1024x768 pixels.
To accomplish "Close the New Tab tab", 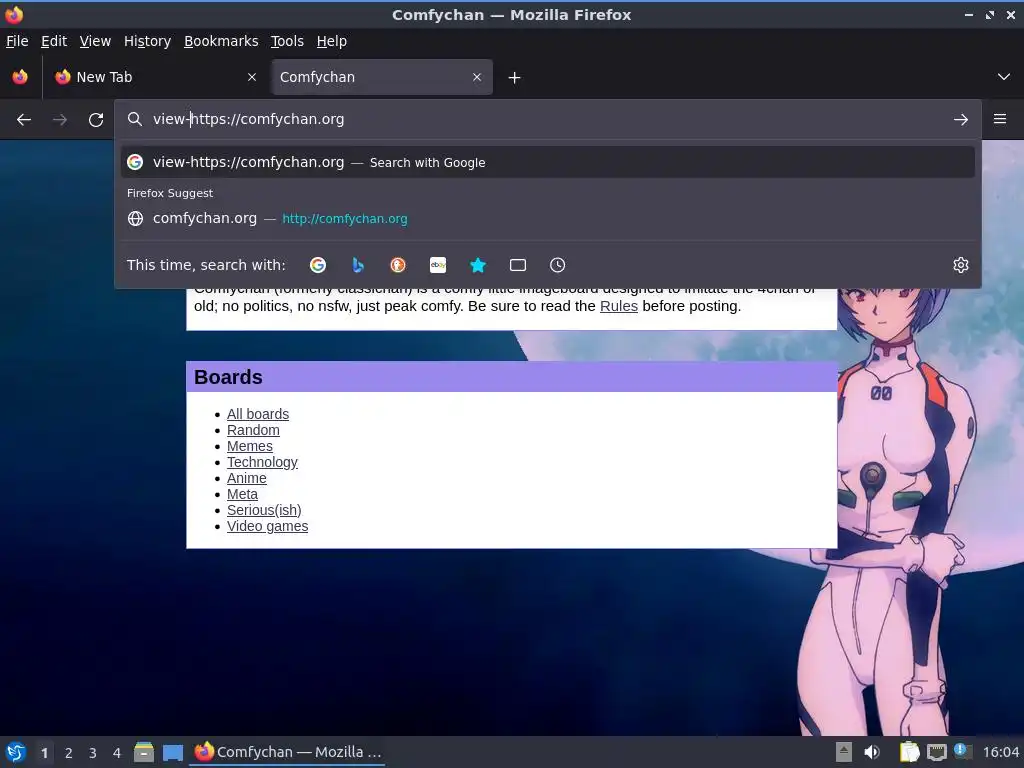I will [x=252, y=77].
